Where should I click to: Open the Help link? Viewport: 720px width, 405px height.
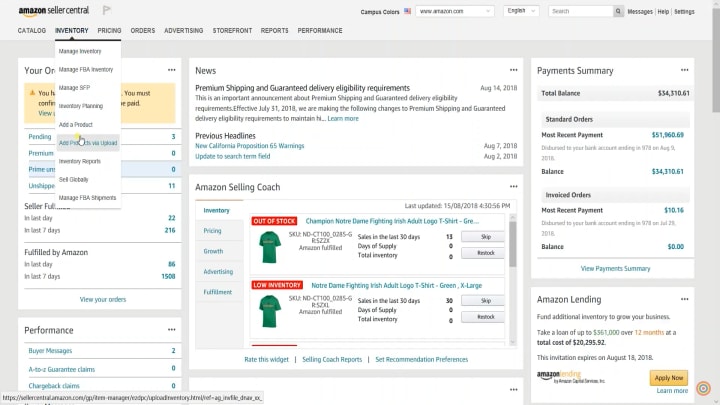663,11
